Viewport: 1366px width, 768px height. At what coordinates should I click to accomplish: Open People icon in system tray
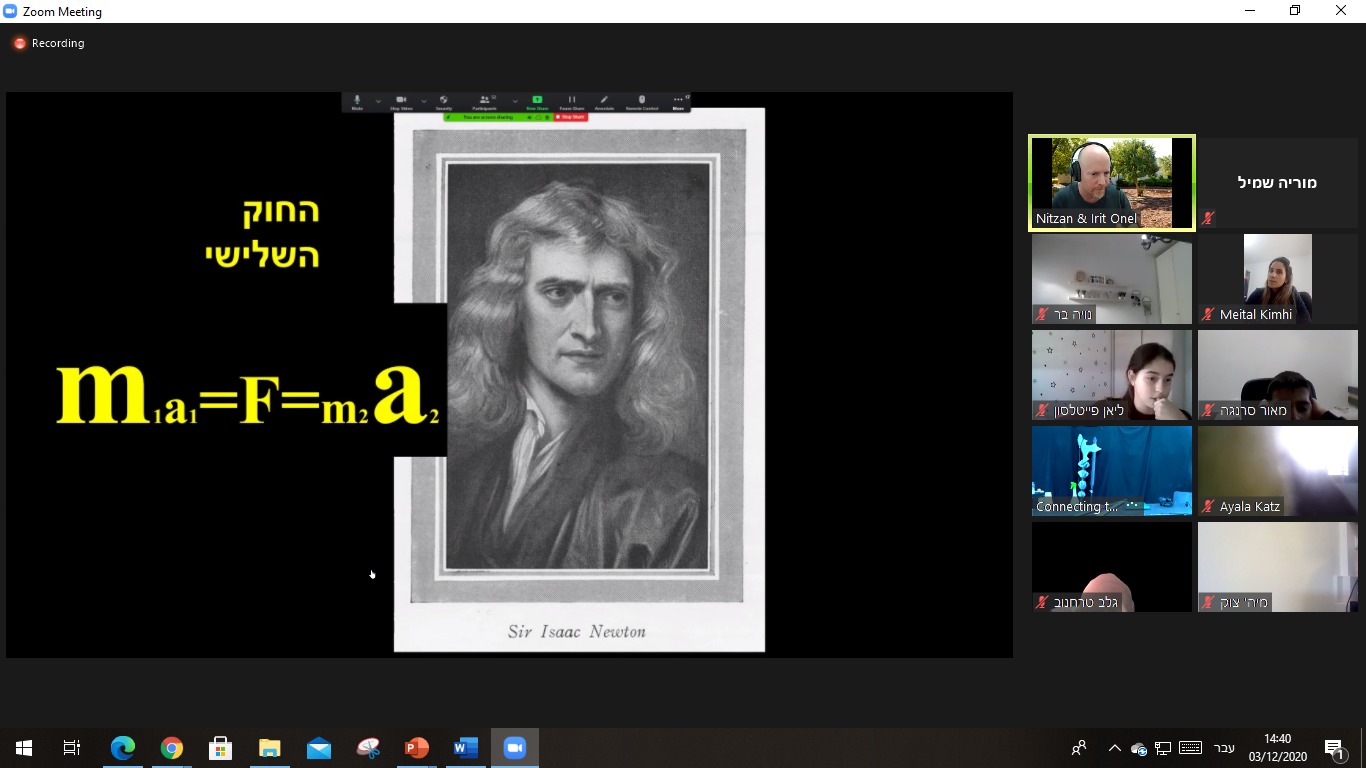point(1079,748)
